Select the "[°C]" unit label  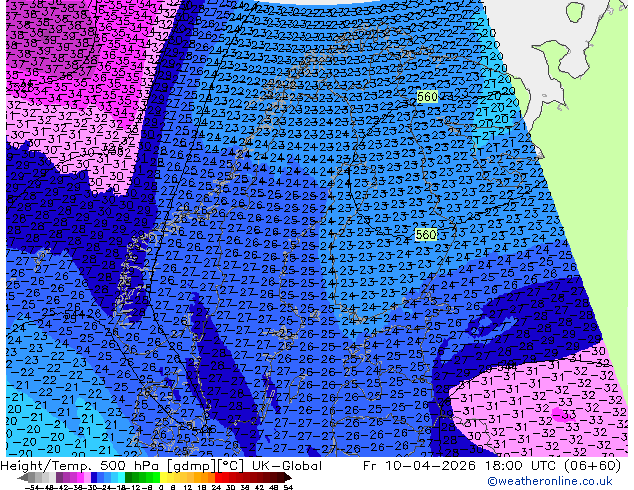[x=231, y=466]
